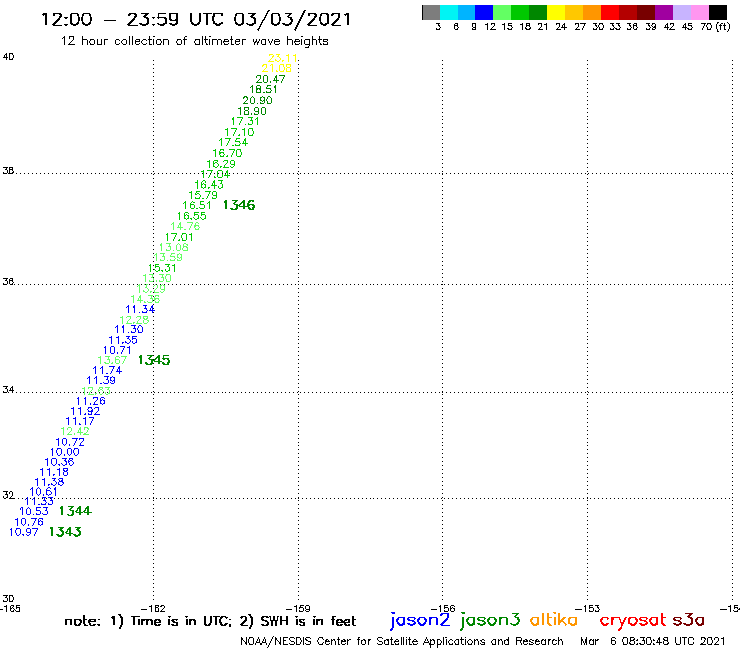Choose the bright red swatch in the scale
Image resolution: width=740 pixels, height=650 pixels.
610,12
